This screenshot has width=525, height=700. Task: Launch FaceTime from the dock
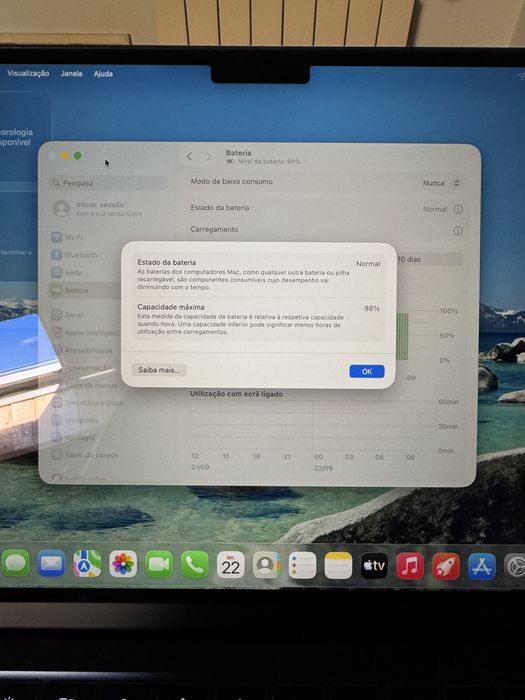point(159,565)
